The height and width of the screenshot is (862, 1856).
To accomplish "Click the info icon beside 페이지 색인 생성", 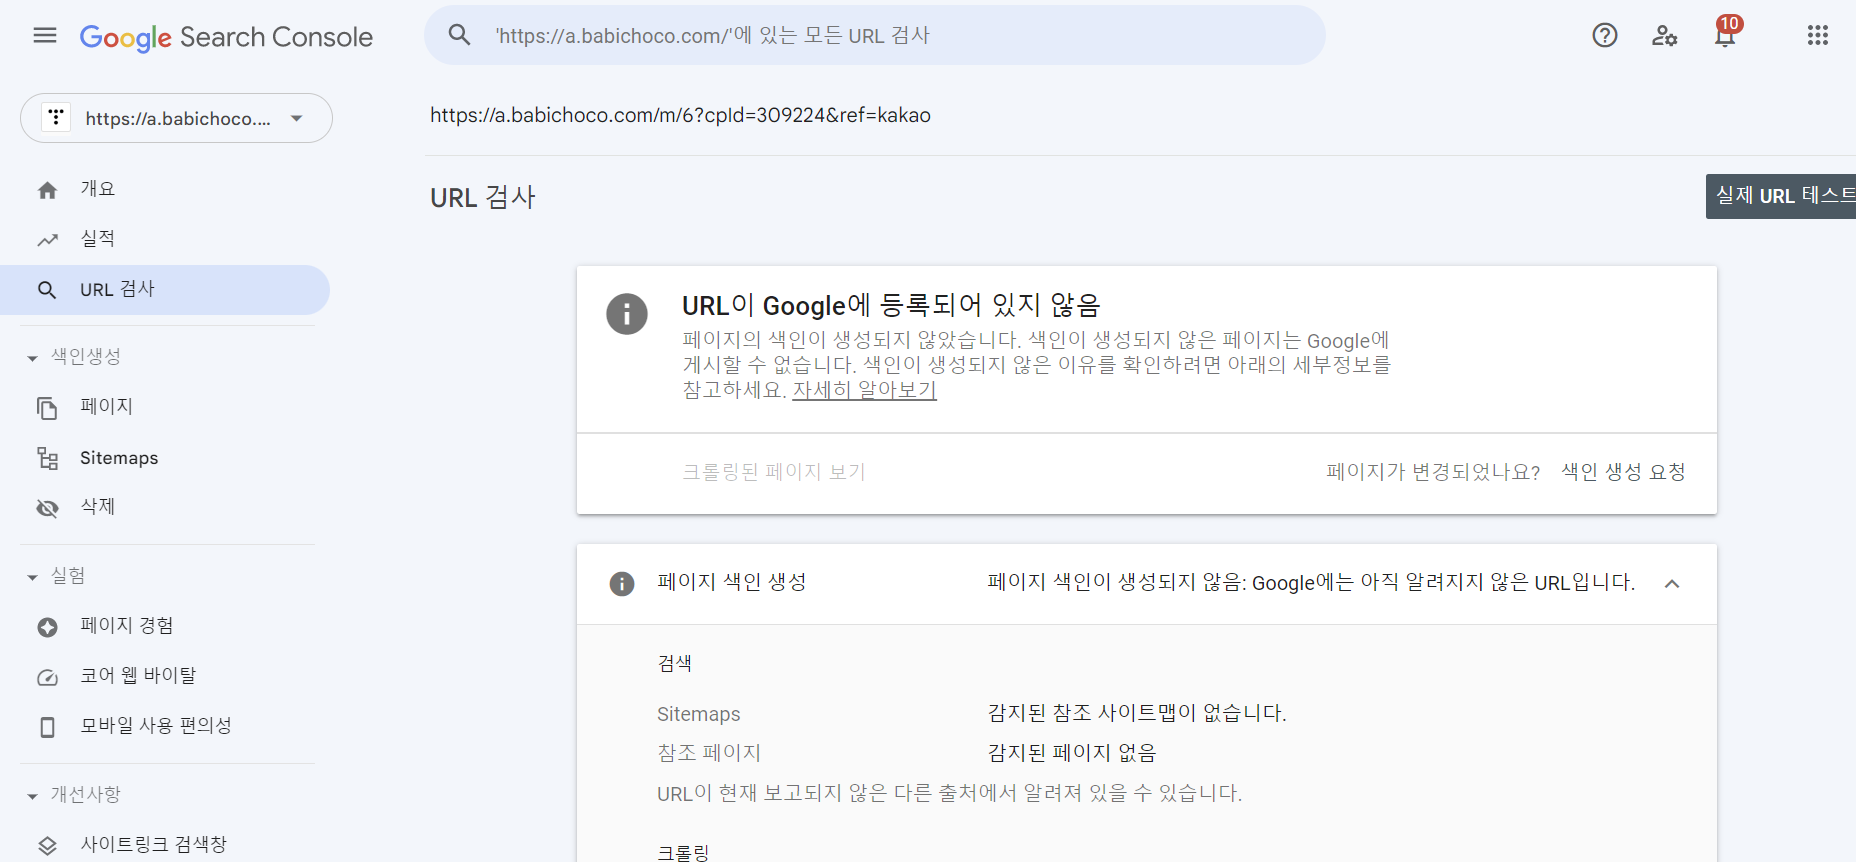I will 622,583.
